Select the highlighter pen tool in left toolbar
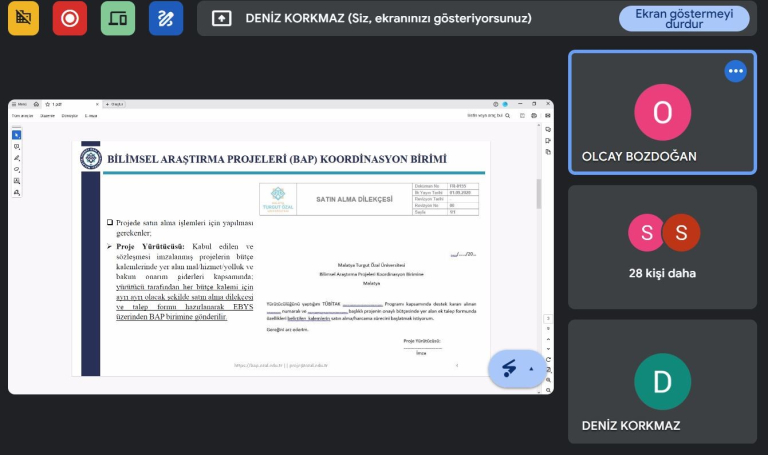 (x=16, y=158)
